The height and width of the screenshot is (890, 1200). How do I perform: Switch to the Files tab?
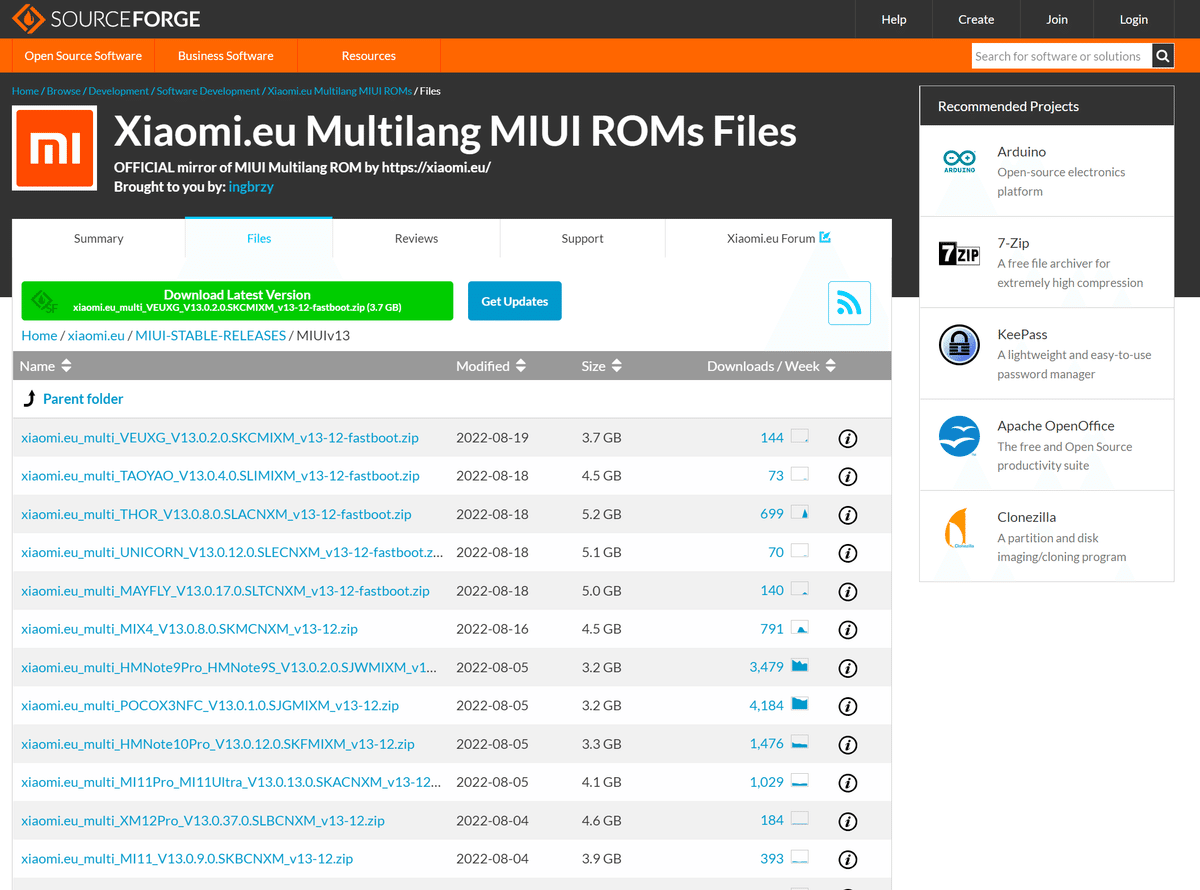pos(259,238)
